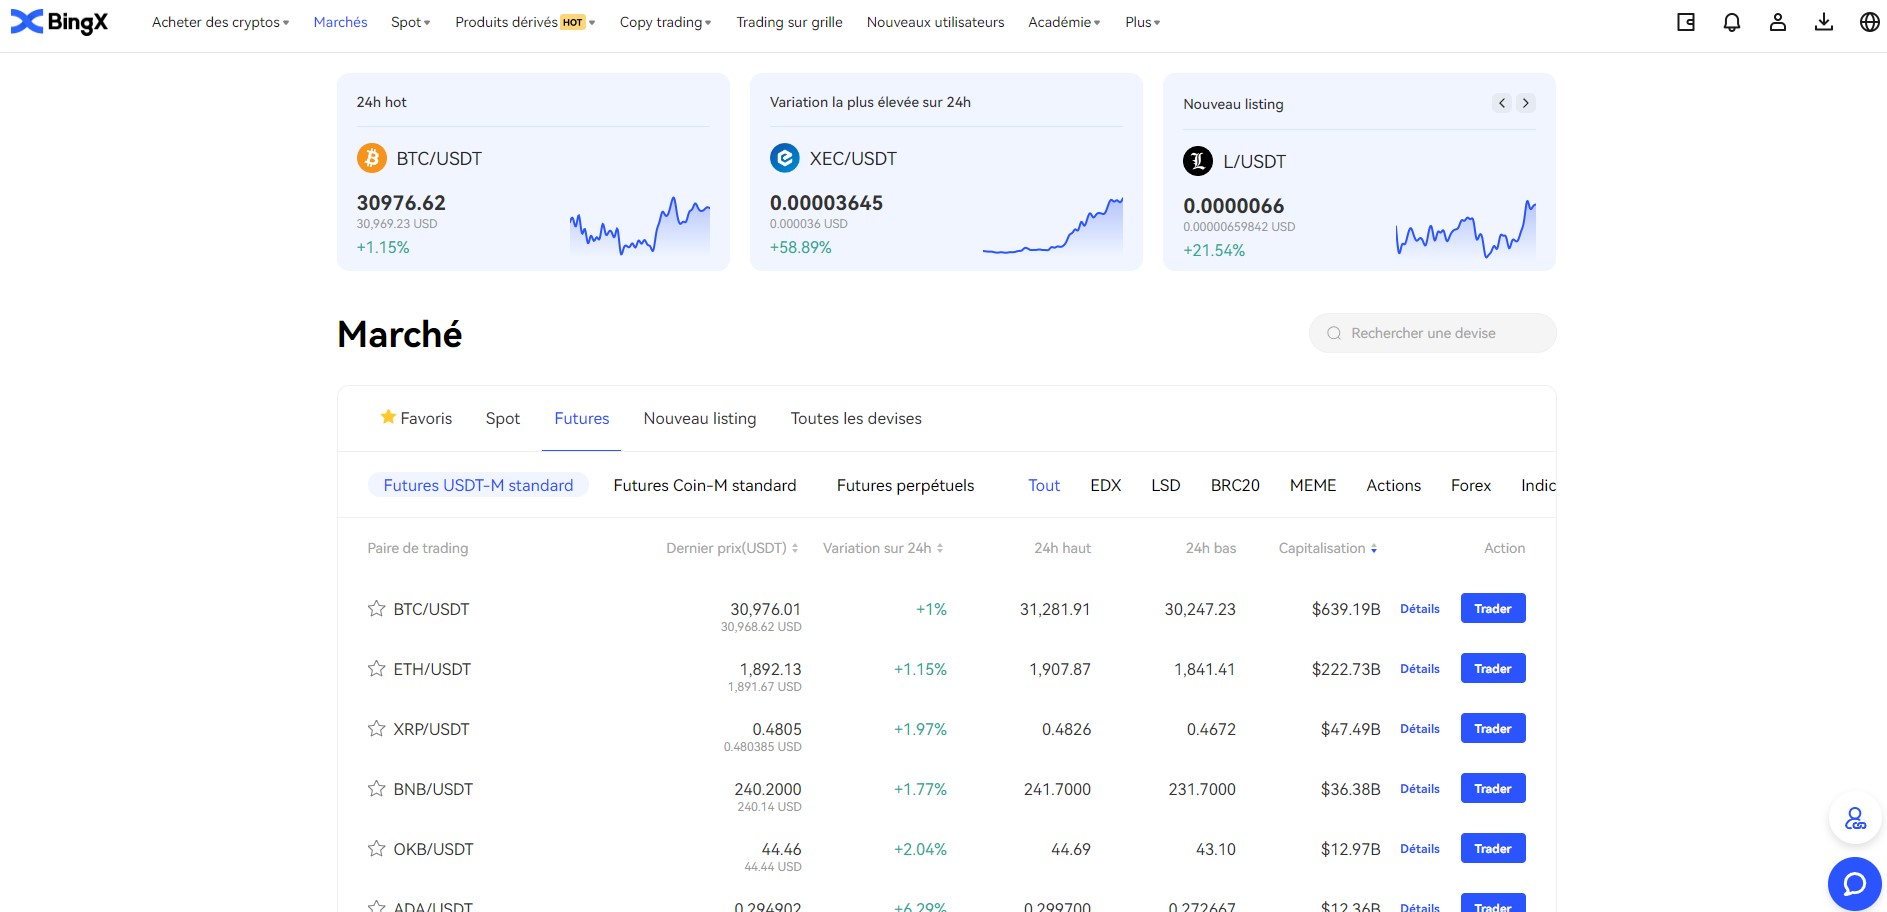
Task: Click the L coin icon in Nouveau listing
Action: click(x=1198, y=161)
